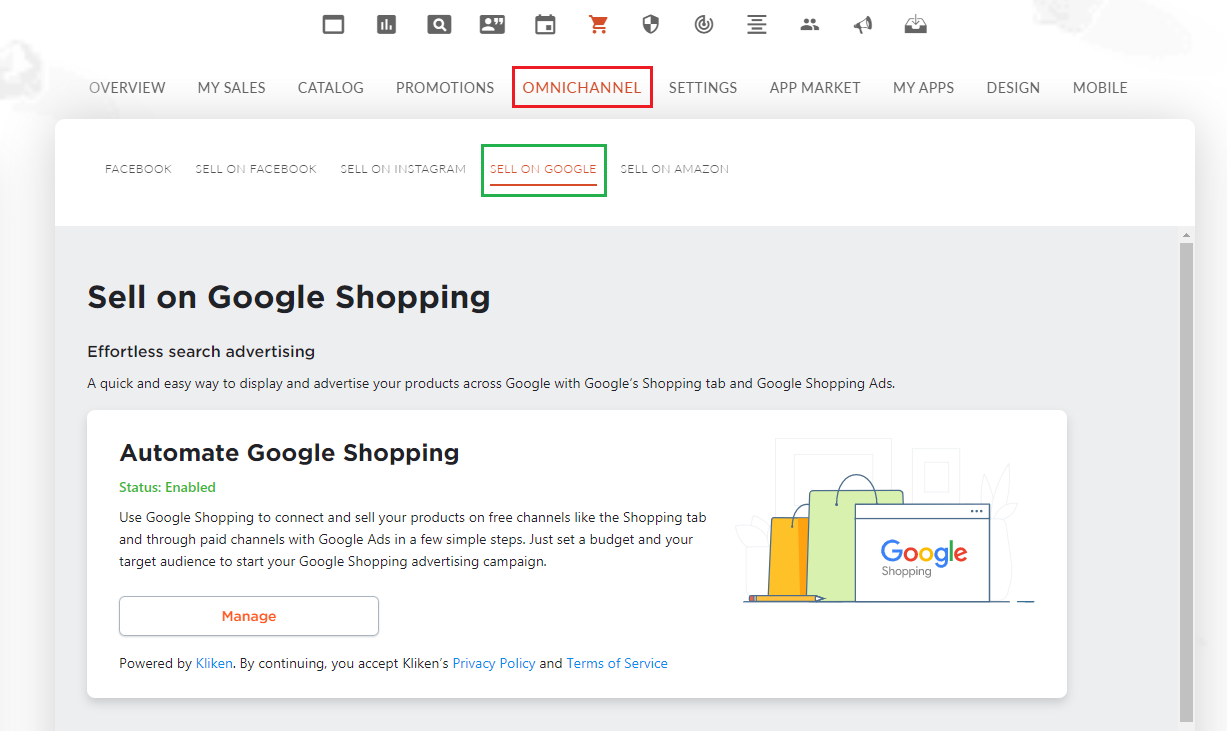Switch to Sell on Instagram sub-tab
This screenshot has height=731, width=1227.
point(403,169)
